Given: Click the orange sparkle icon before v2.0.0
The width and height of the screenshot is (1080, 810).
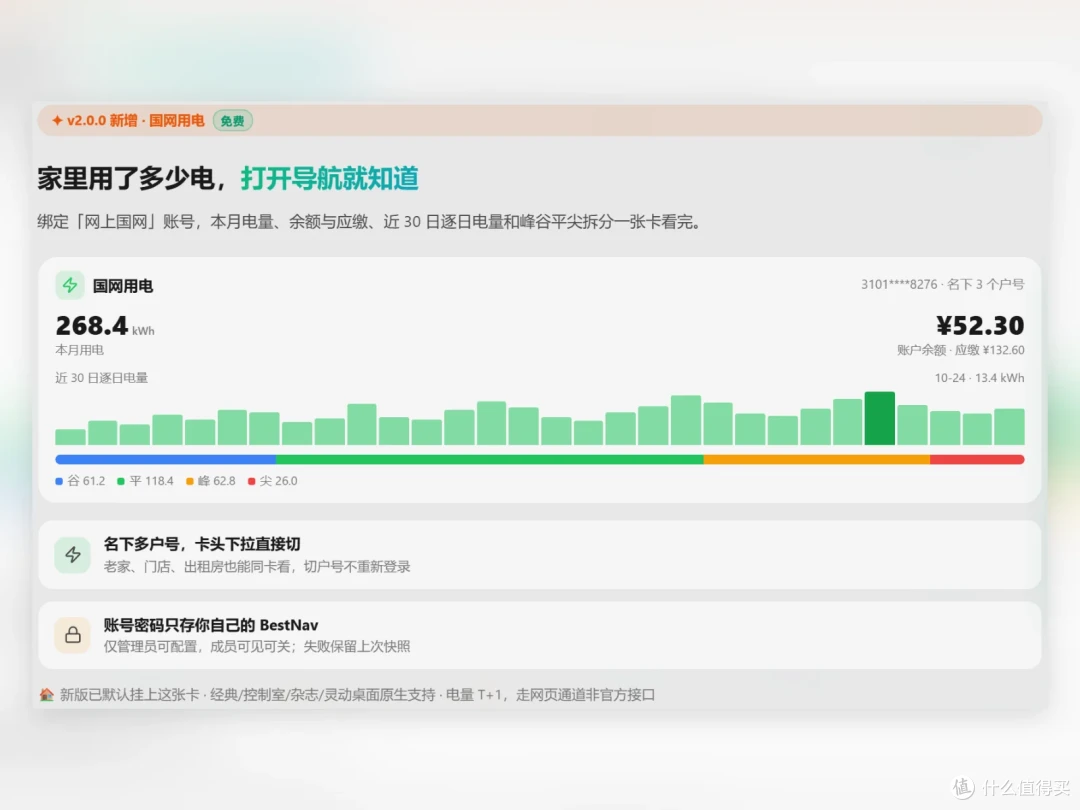Looking at the screenshot, I should click(x=57, y=121).
